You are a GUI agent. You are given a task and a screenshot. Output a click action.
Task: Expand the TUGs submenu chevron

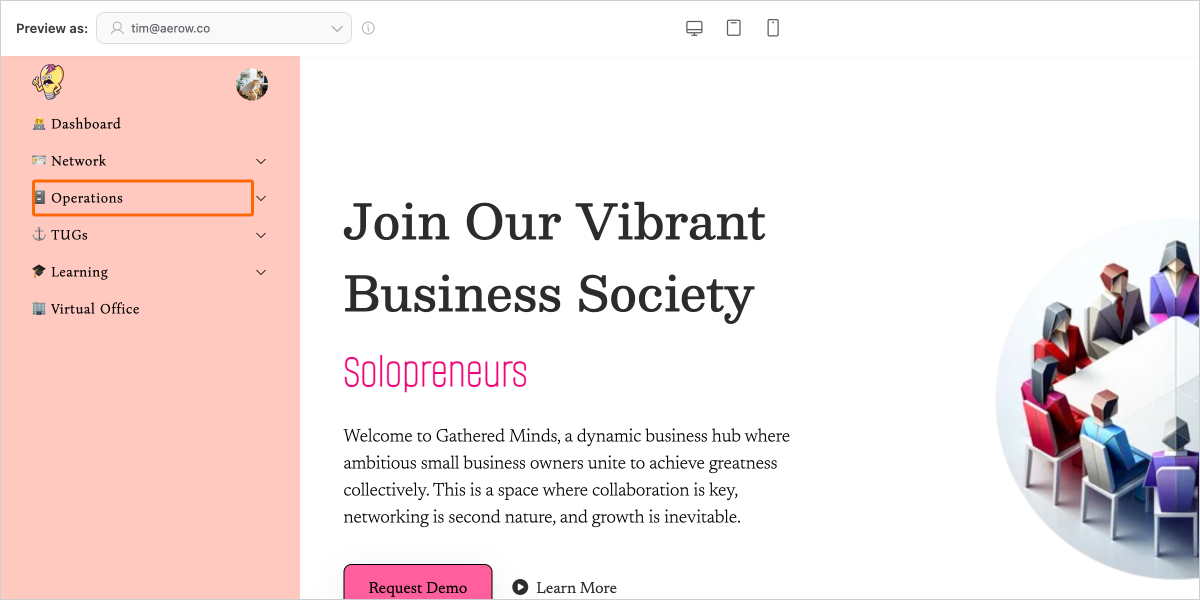click(261, 235)
